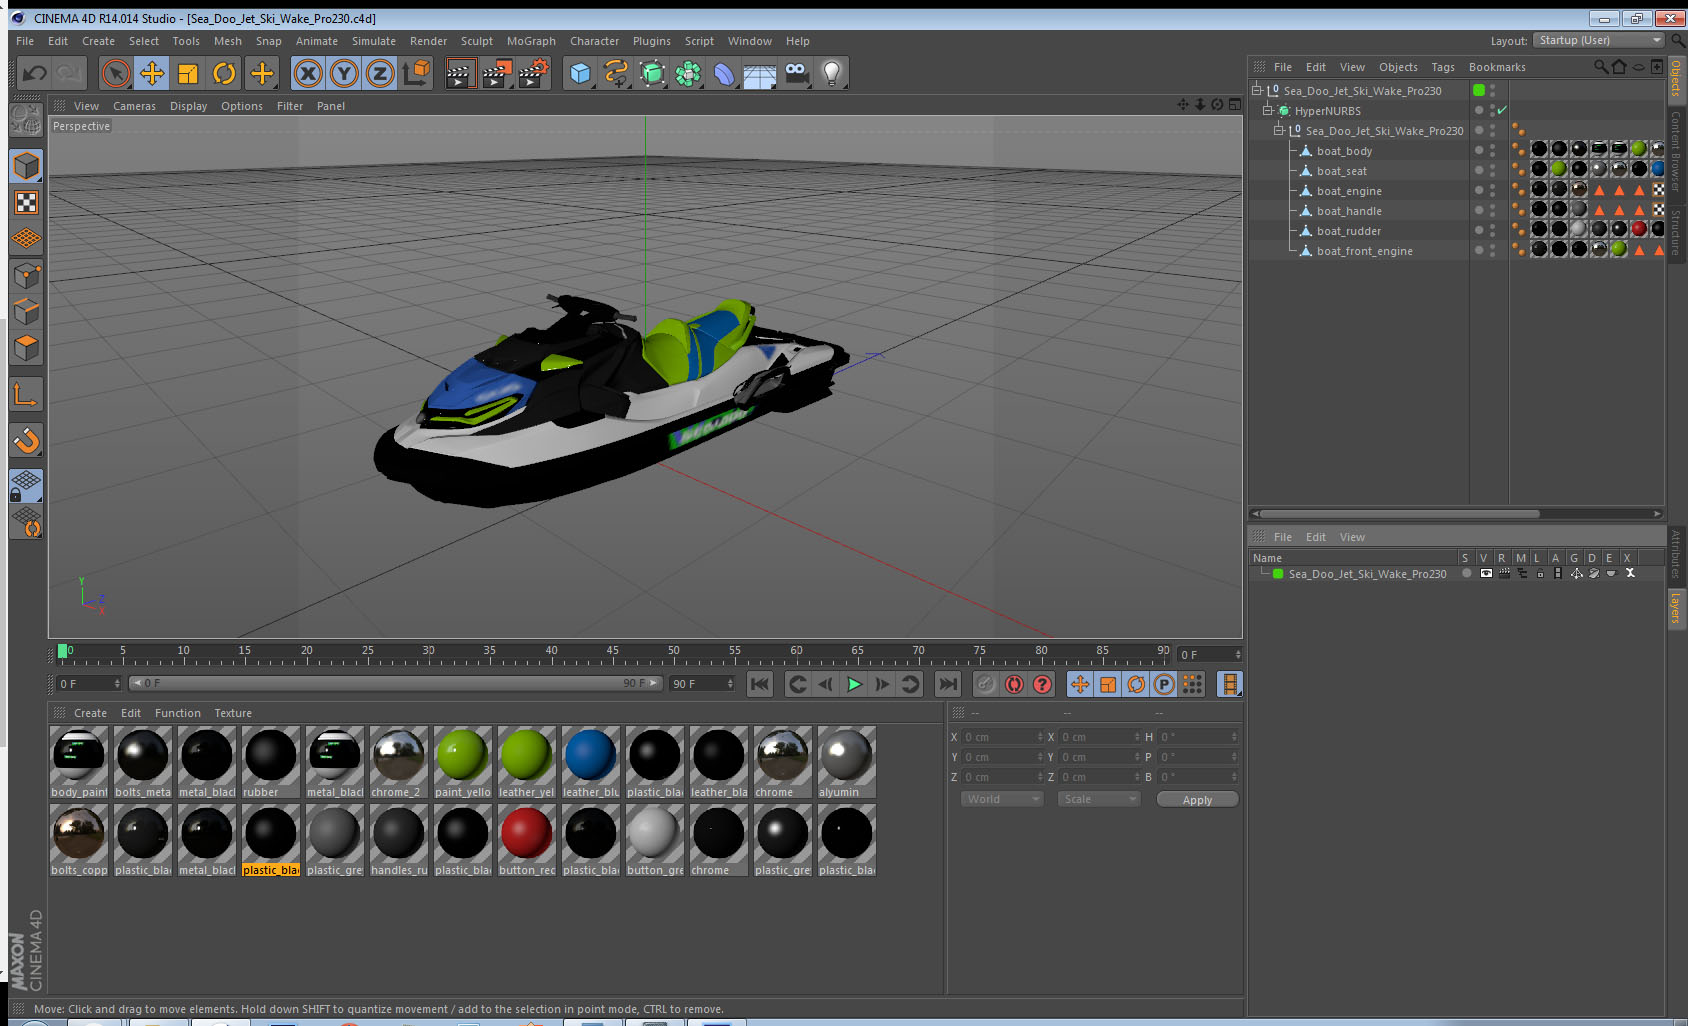Enable Polygons mode in left toolbar
The height and width of the screenshot is (1026, 1688).
(x=27, y=348)
